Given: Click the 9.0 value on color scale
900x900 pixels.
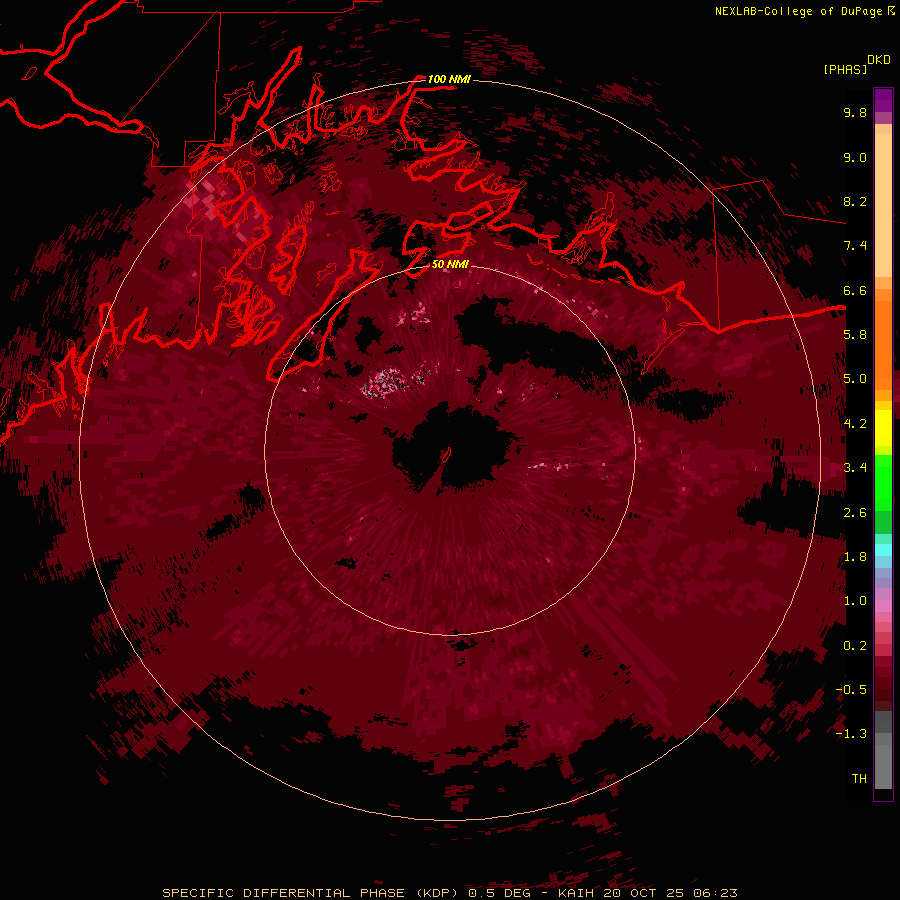Looking at the screenshot, I should coord(855,158).
